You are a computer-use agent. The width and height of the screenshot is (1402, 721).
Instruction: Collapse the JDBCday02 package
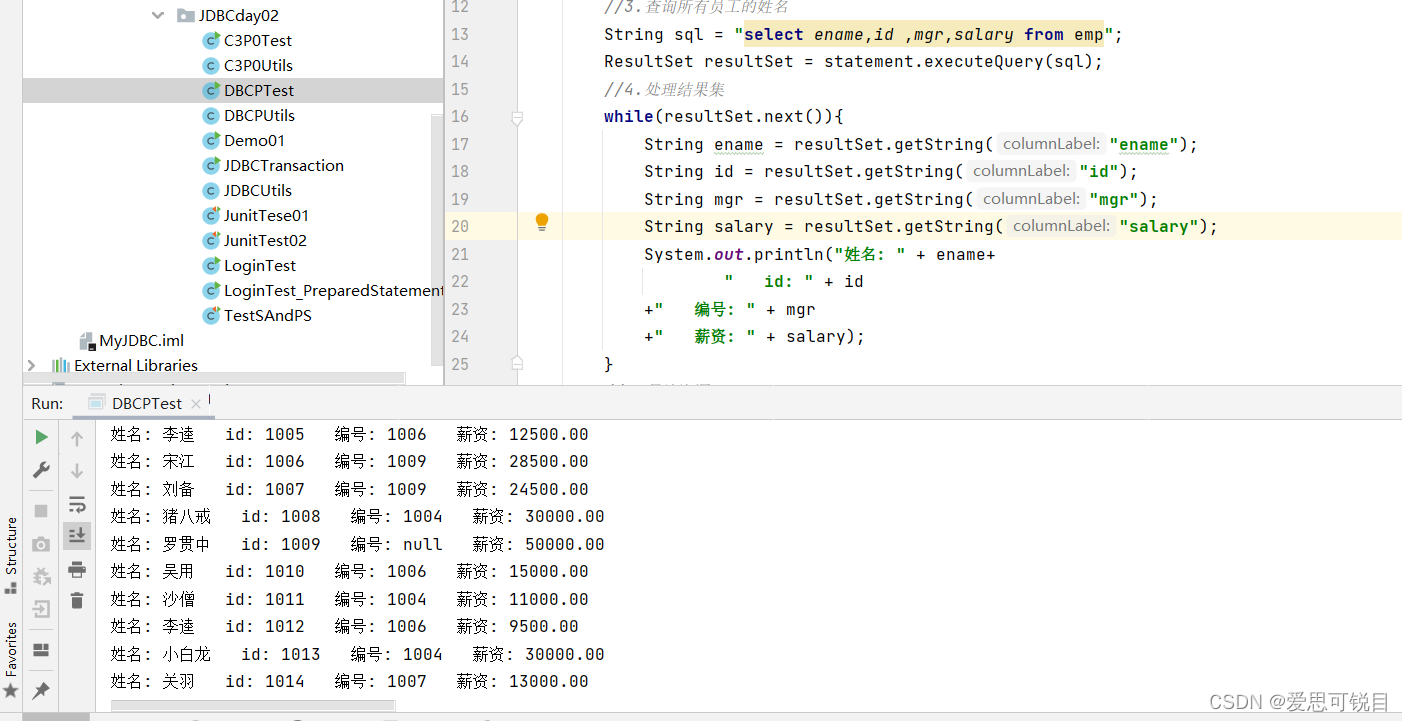pos(158,15)
